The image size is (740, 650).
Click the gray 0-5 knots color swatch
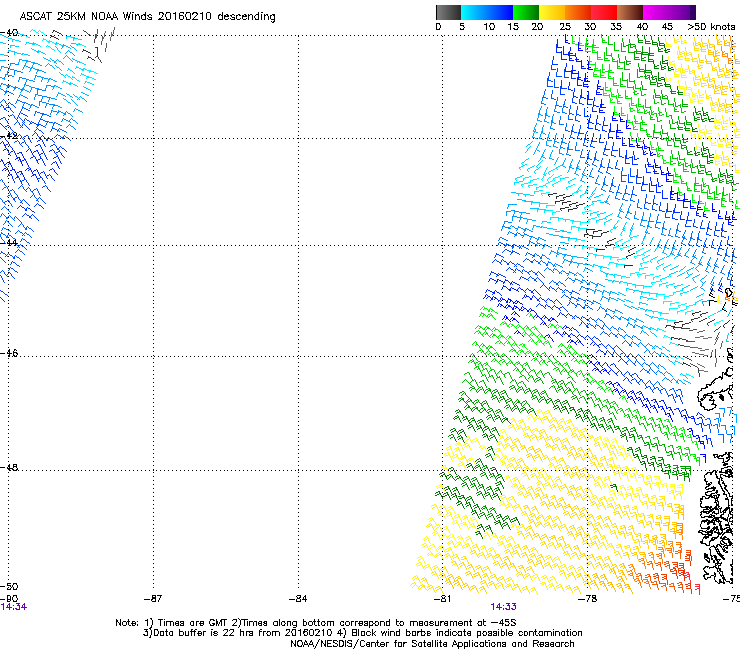pyautogui.click(x=448, y=12)
